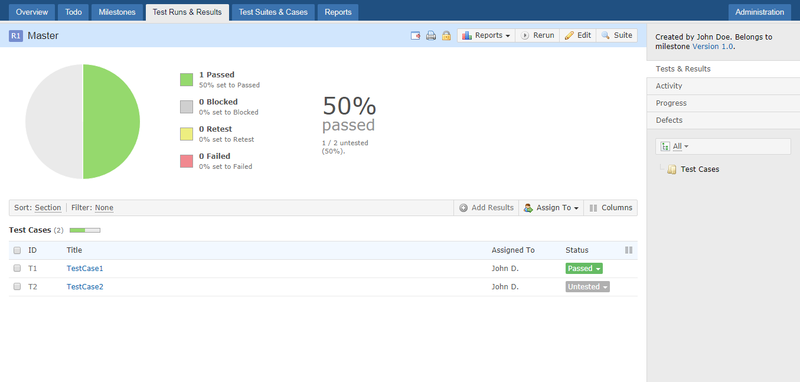Check the T1 row checkbox

point(17,268)
